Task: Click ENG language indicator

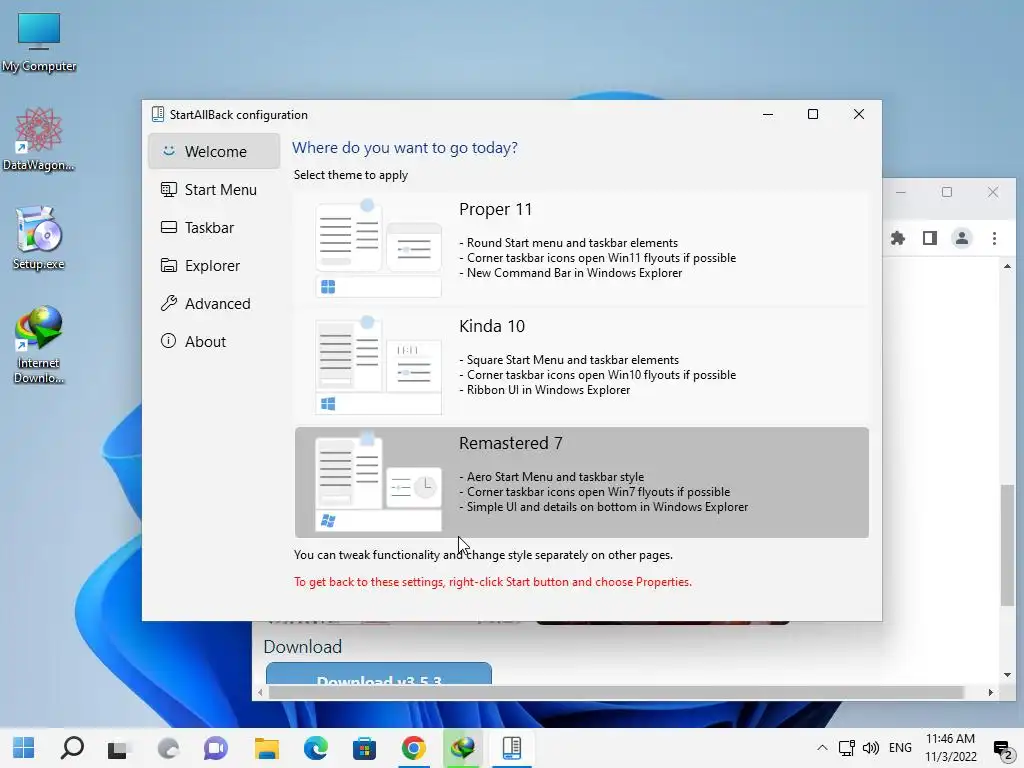Action: click(x=900, y=748)
